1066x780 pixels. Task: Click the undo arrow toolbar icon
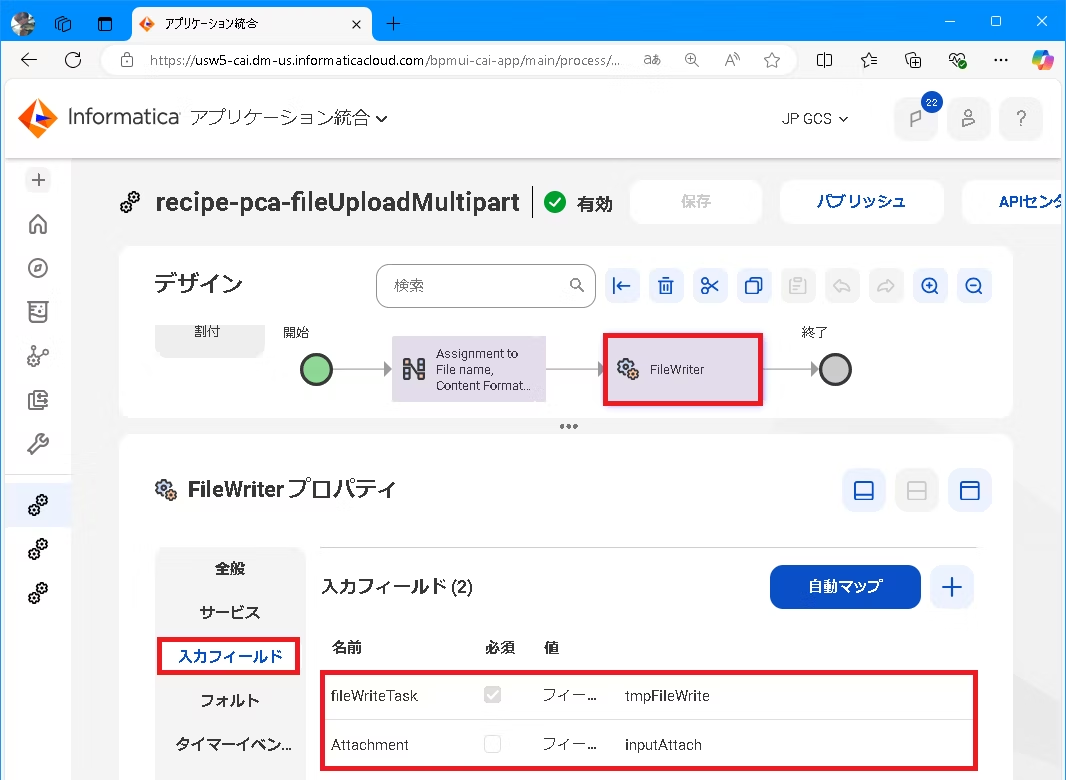(x=842, y=286)
